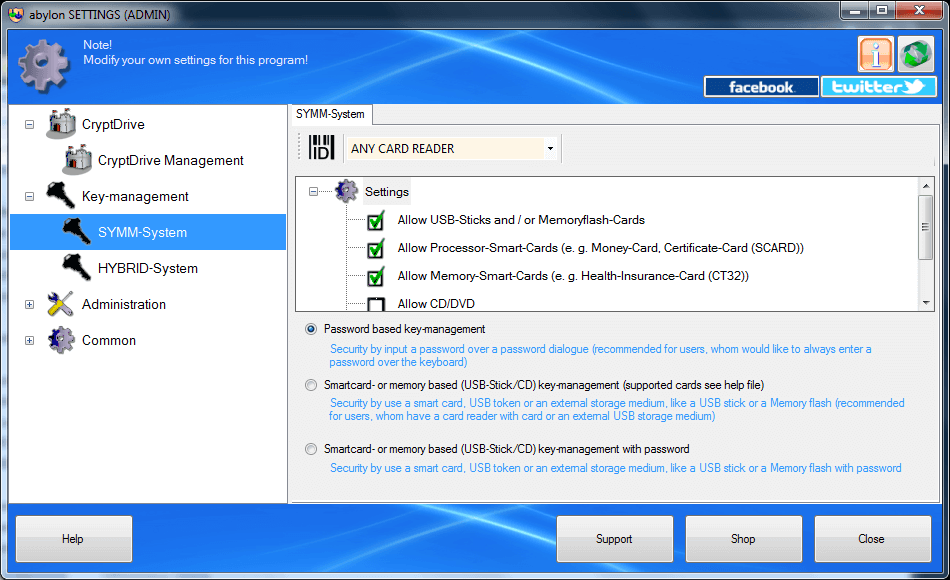
Task: Click the green globe update icon
Action: 915,54
